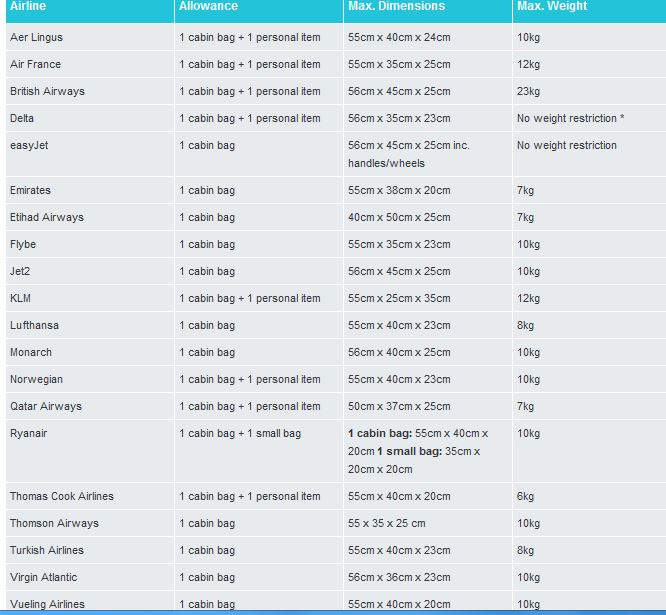666x615 pixels.
Task: Click Monarch dimensions 56cm x 40cm x 25cm
Action: 428,352
